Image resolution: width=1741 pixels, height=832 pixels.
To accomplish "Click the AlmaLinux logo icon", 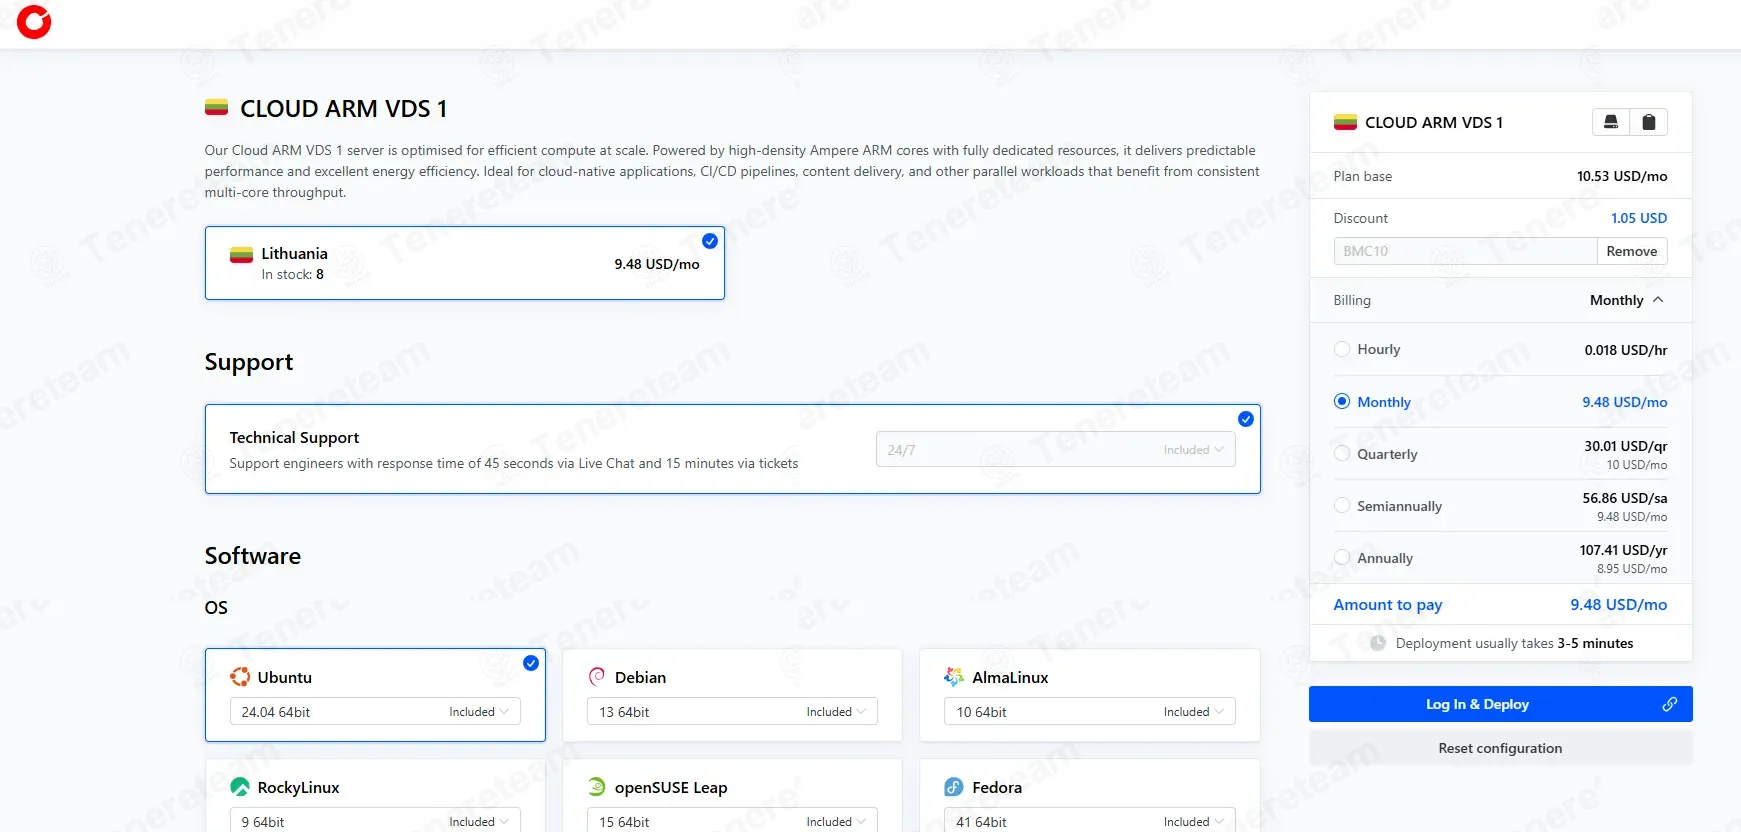I will point(954,677).
